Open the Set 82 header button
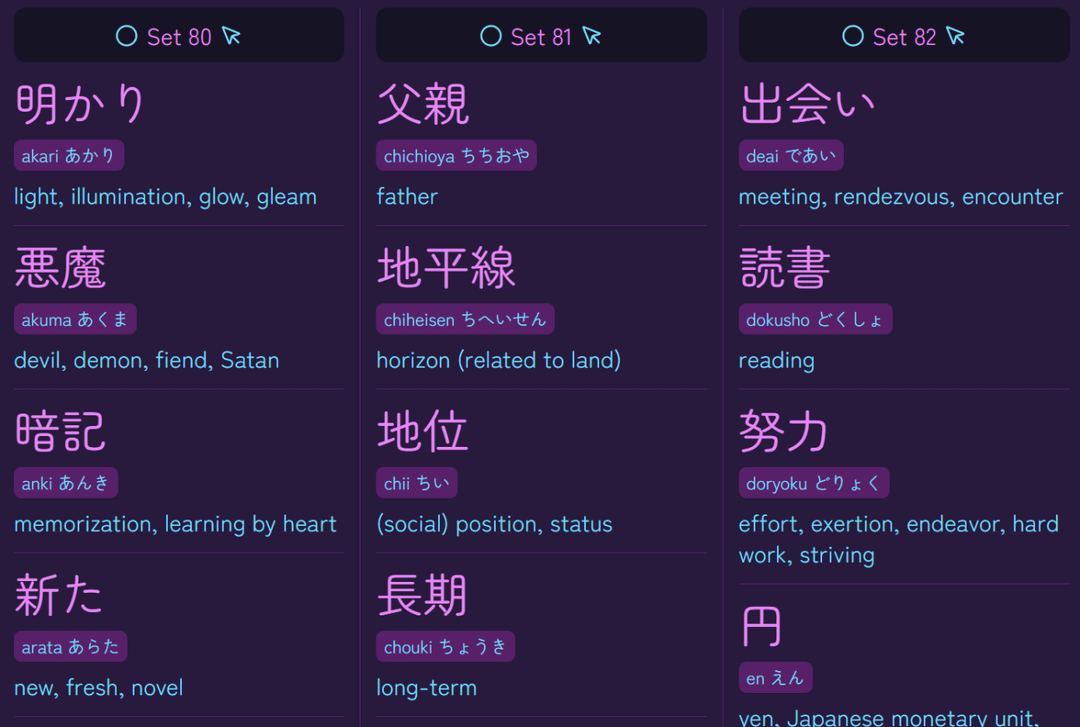Viewport: 1080px width, 727px height. [x=904, y=35]
